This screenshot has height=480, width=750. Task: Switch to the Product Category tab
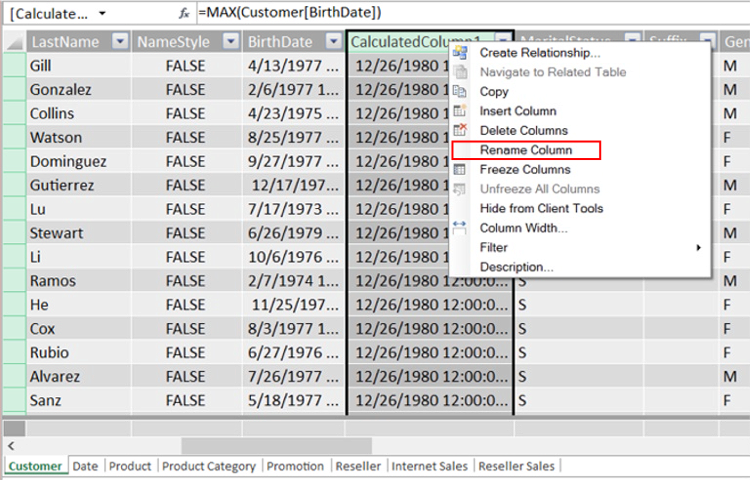209,466
